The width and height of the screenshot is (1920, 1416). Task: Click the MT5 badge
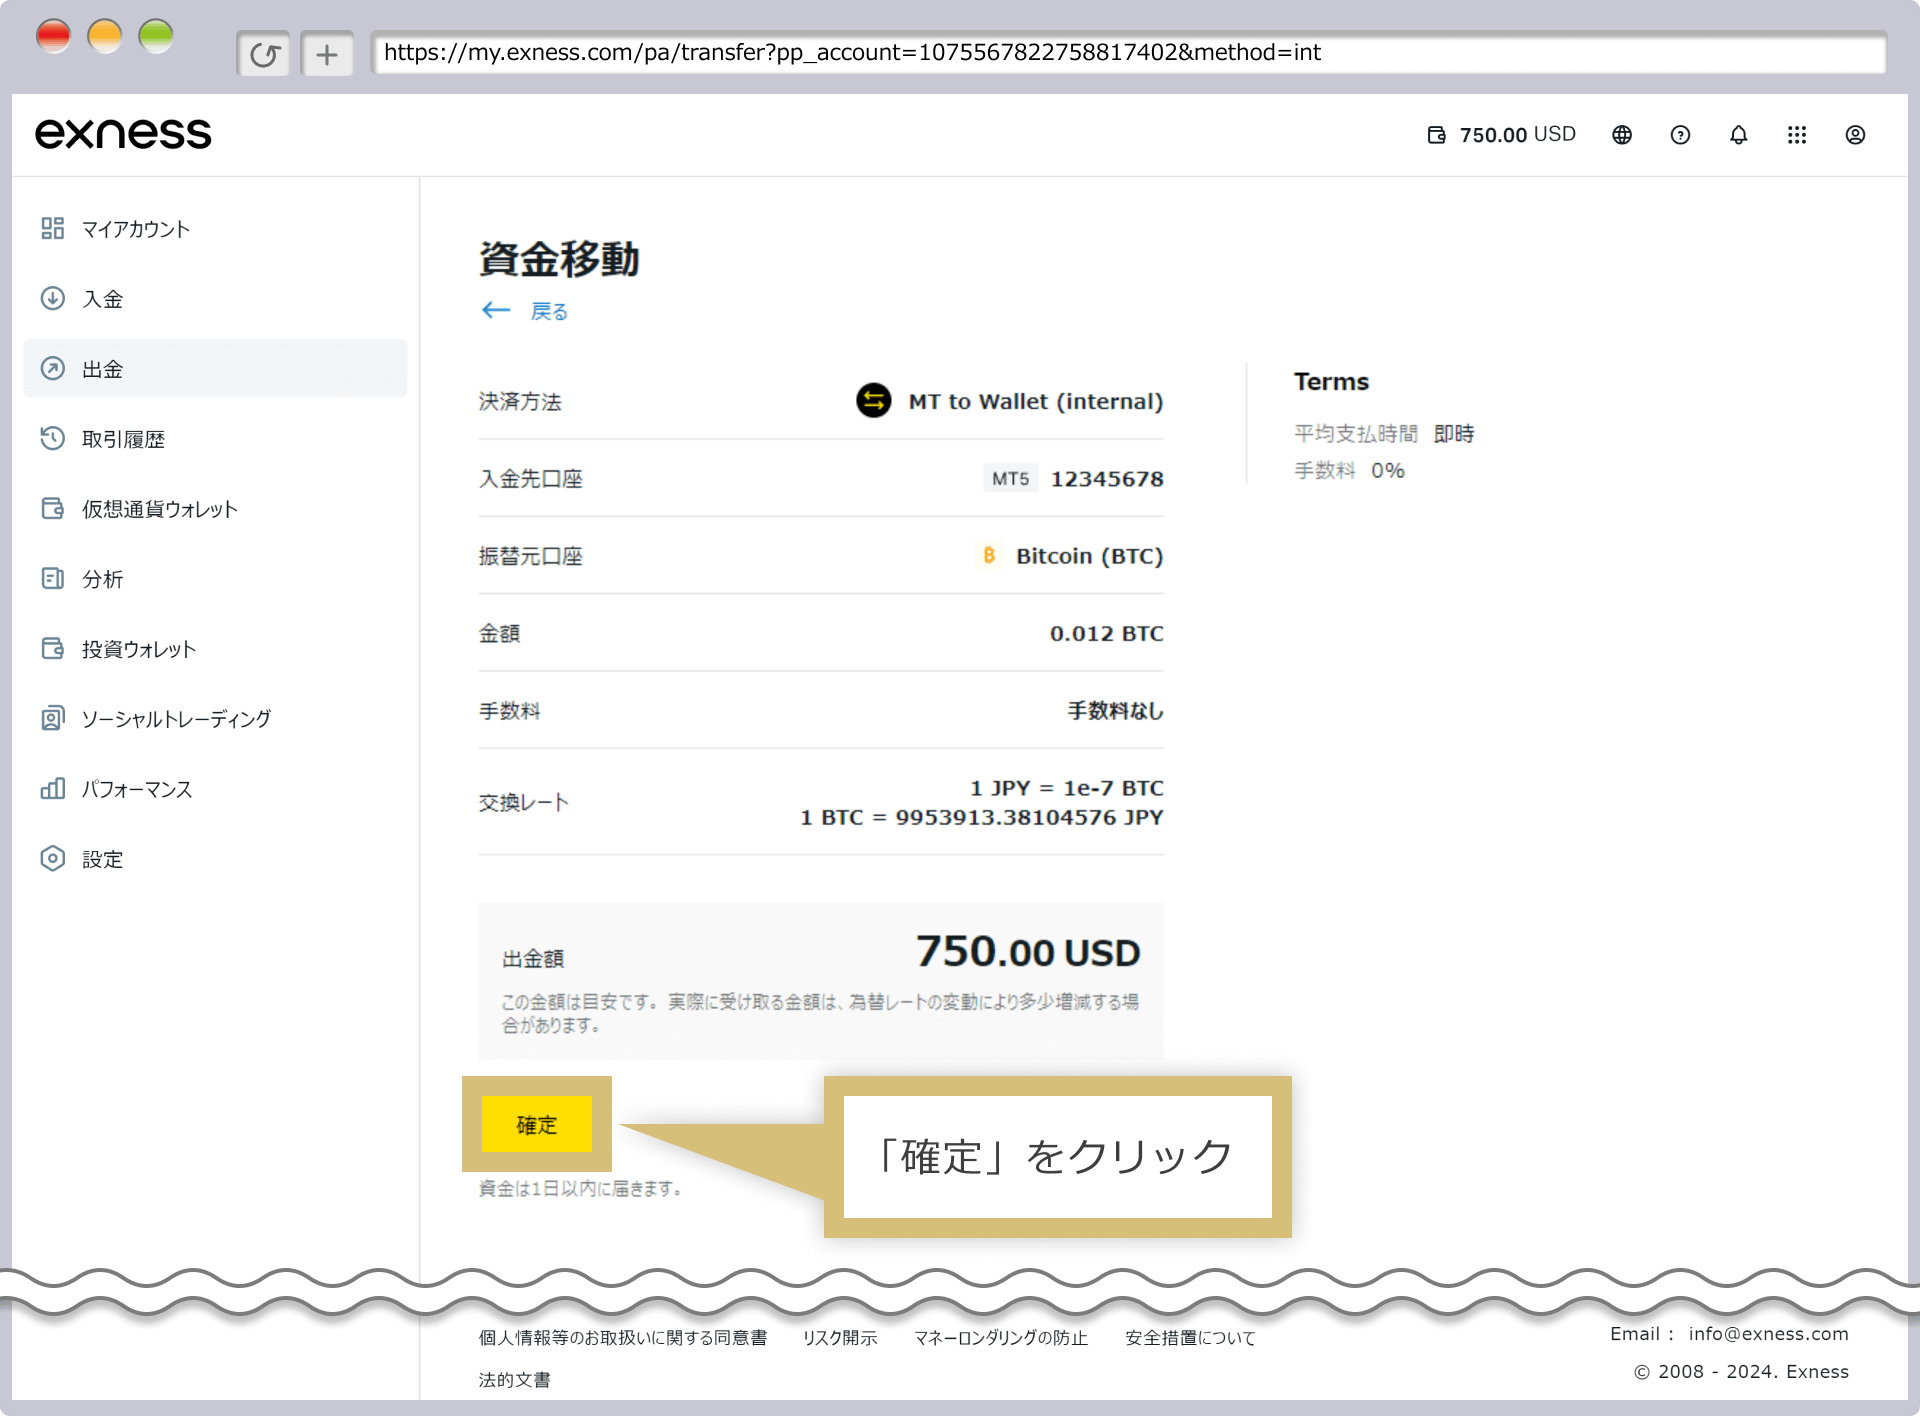[1010, 479]
